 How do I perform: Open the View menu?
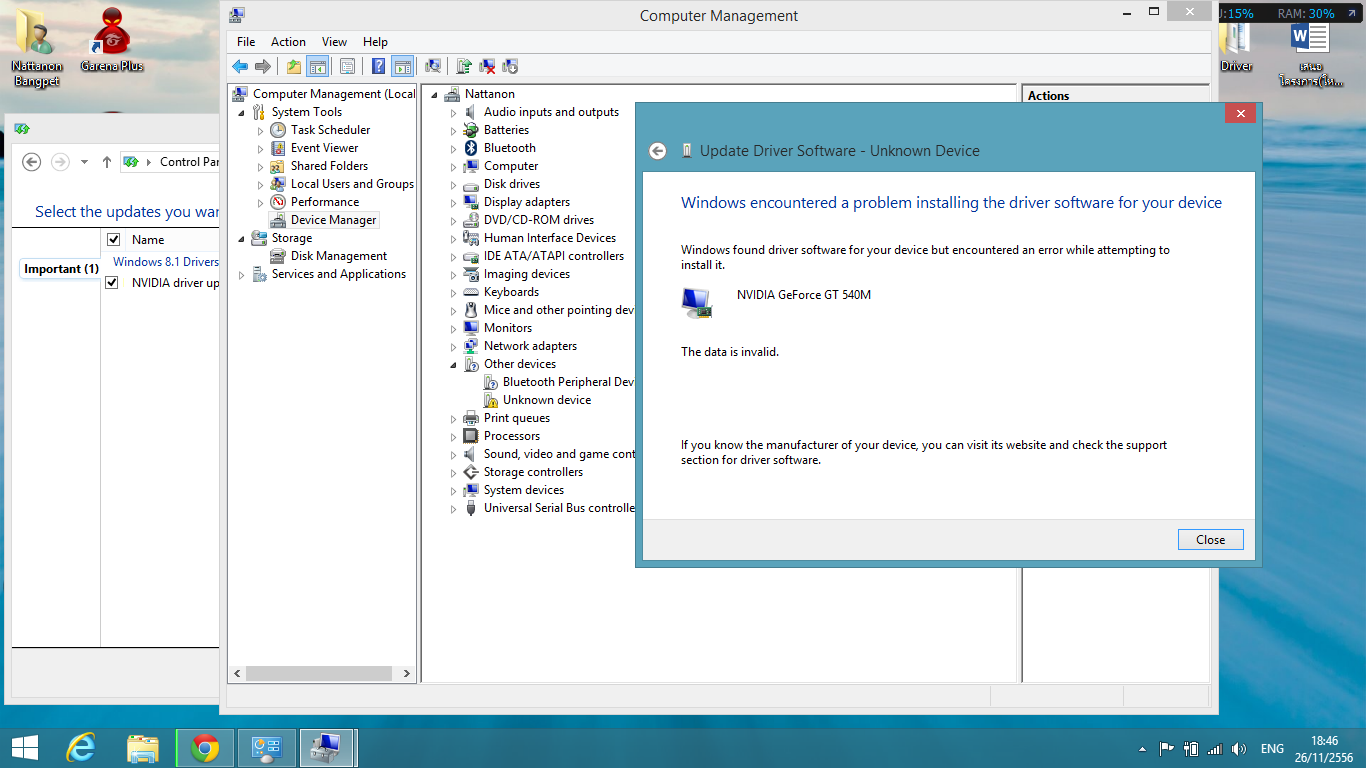click(334, 42)
